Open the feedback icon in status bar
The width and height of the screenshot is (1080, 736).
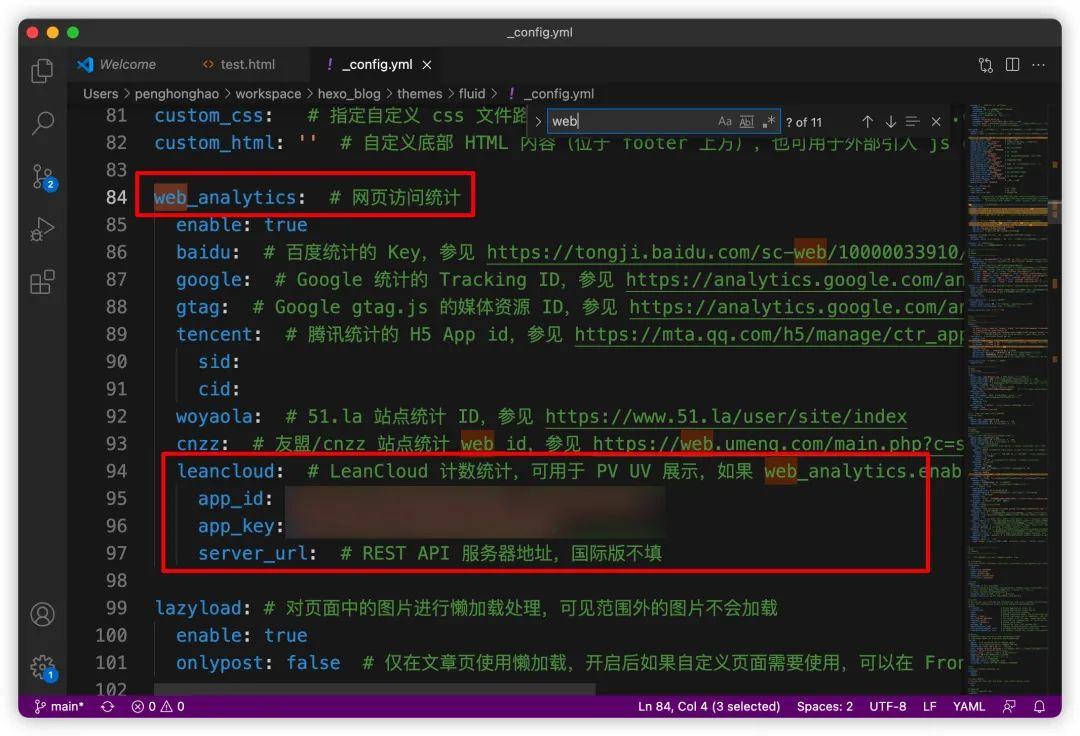[x=1009, y=706]
